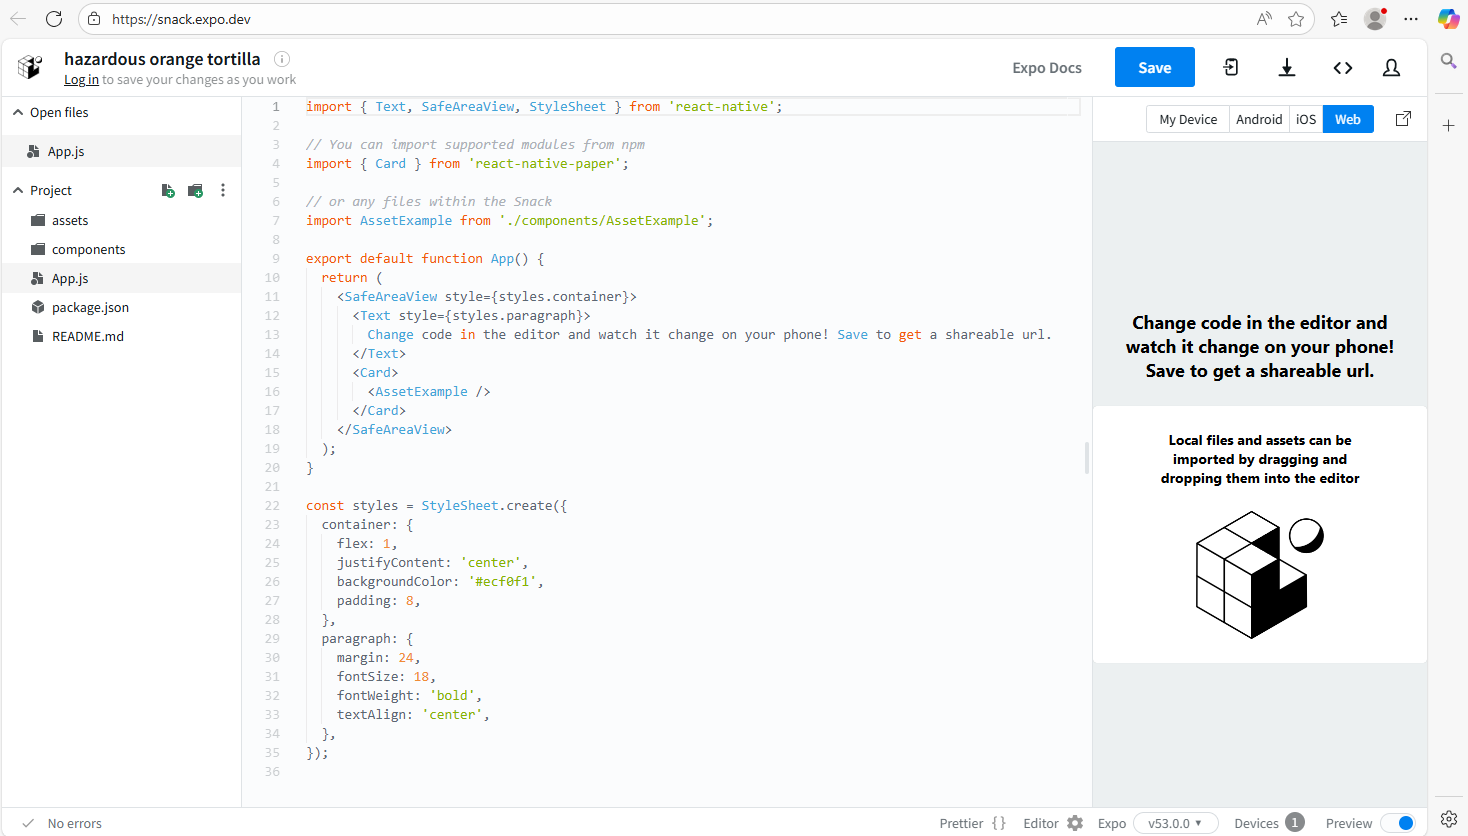Image resolution: width=1468 pixels, height=836 pixels.
Task: Click the new folder icon in Project
Action: pos(196,190)
